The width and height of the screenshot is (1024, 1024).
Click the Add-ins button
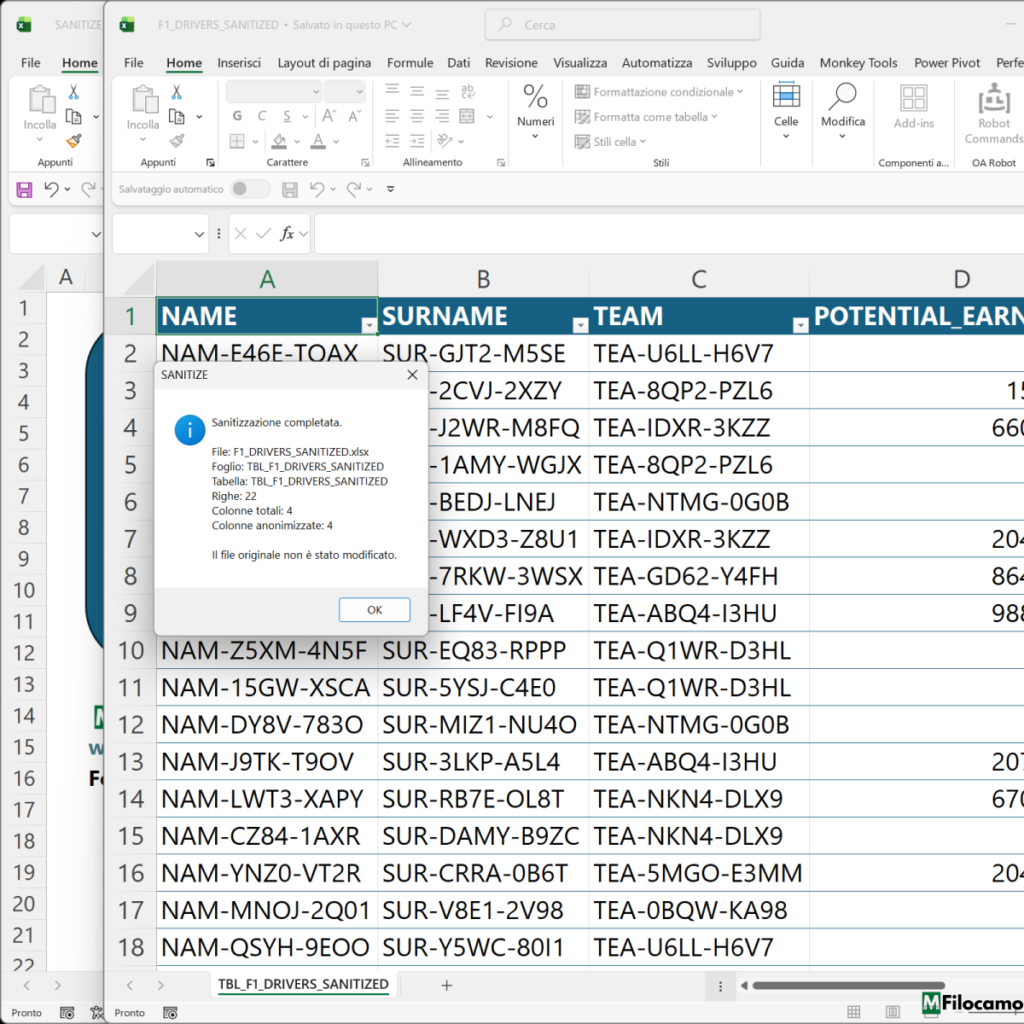[914, 108]
